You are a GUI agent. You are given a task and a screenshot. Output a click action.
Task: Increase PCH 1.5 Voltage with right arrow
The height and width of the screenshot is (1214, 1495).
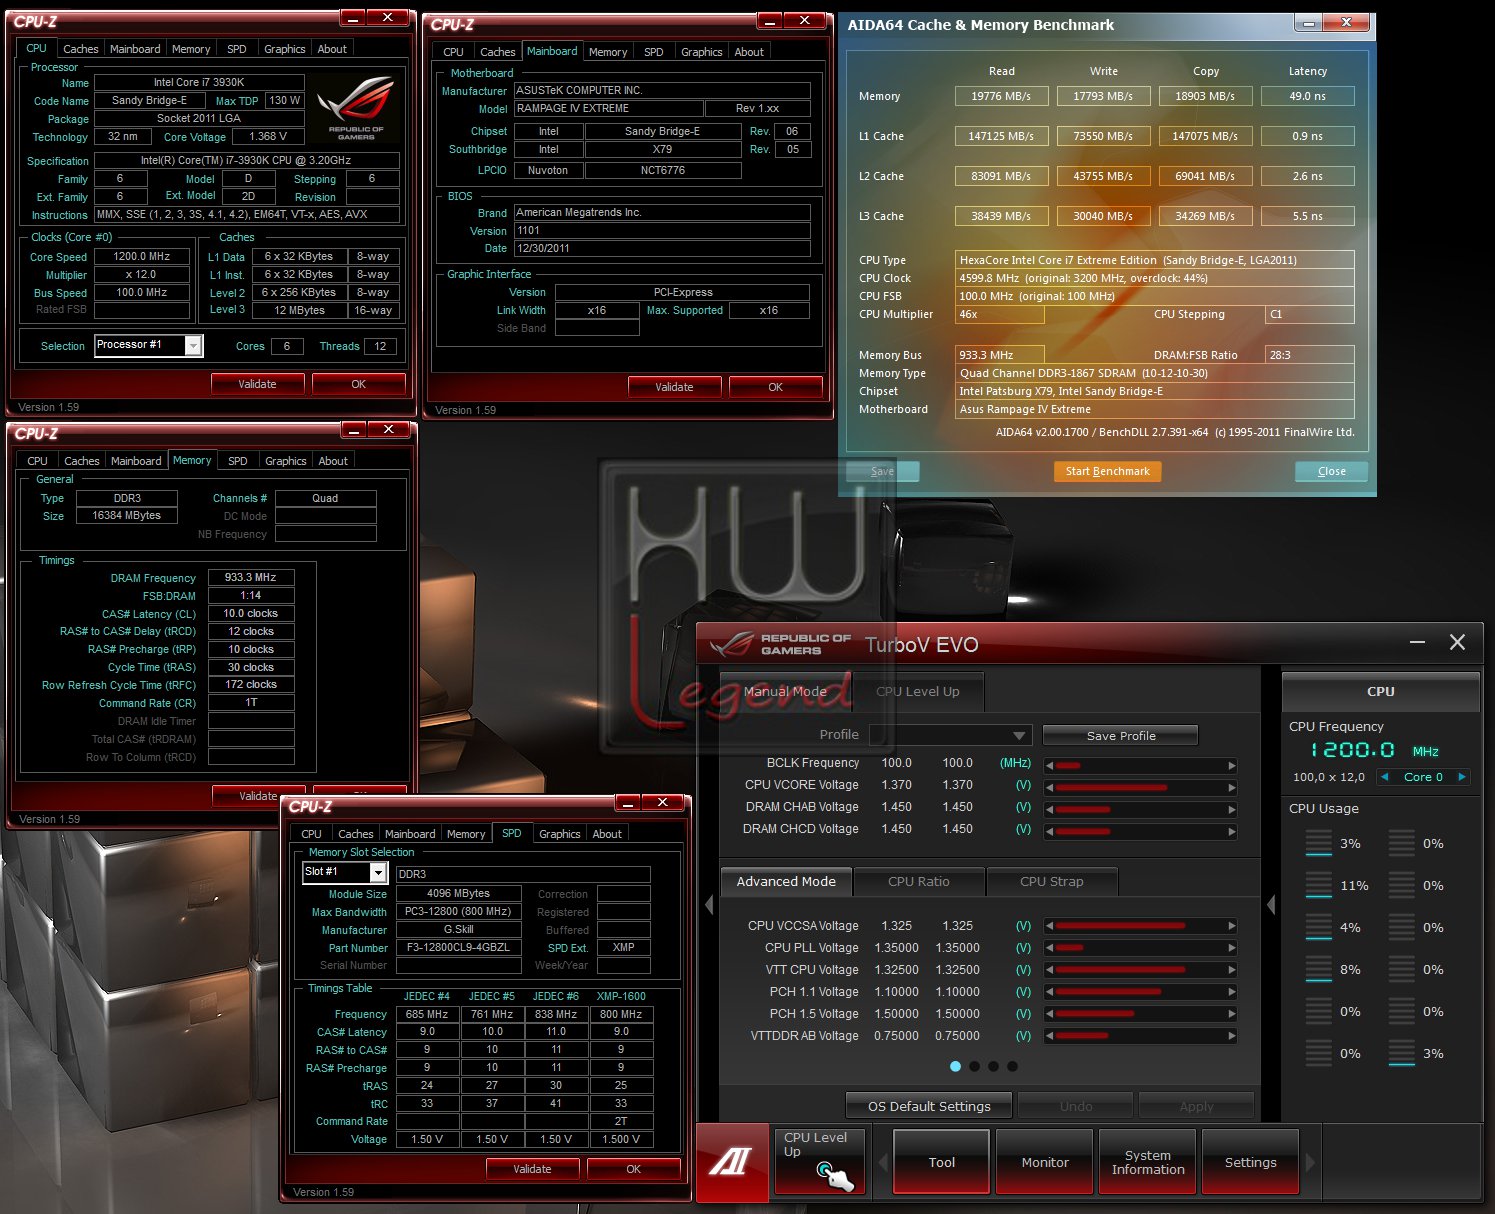click(1232, 1014)
